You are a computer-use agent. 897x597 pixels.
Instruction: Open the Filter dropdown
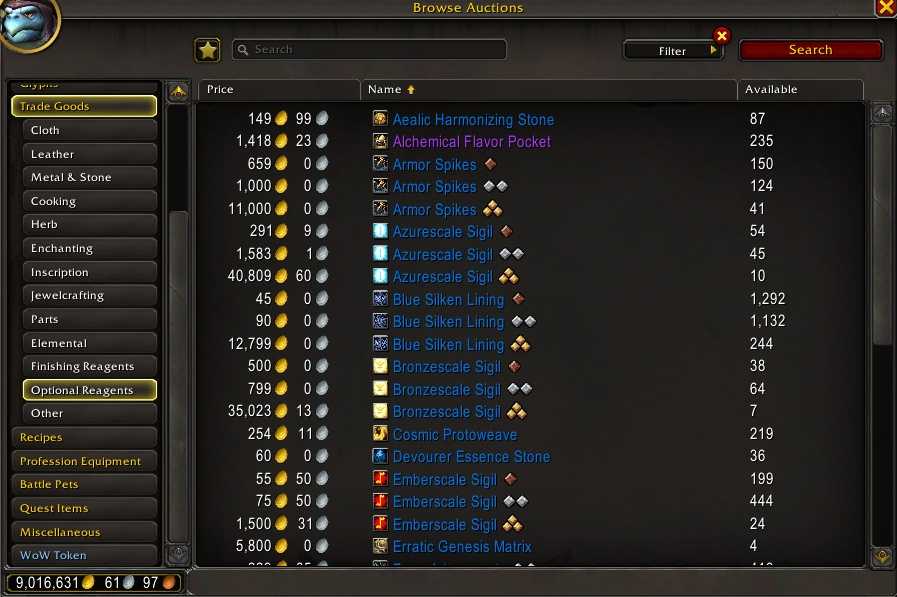coord(673,51)
